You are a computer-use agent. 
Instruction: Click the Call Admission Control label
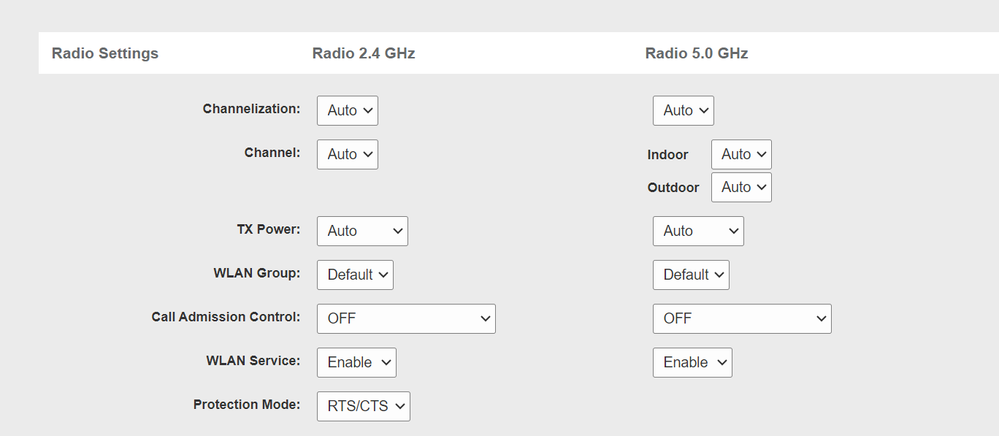click(226, 317)
